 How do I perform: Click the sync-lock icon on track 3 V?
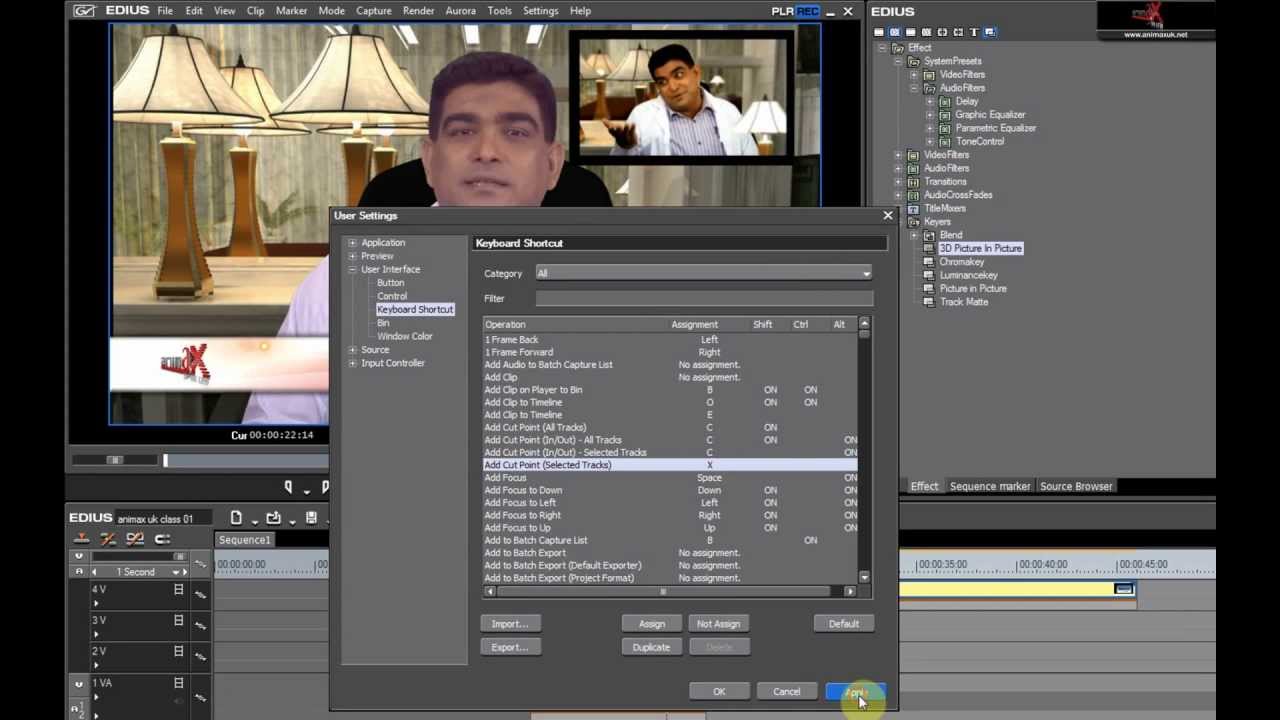(x=200, y=625)
